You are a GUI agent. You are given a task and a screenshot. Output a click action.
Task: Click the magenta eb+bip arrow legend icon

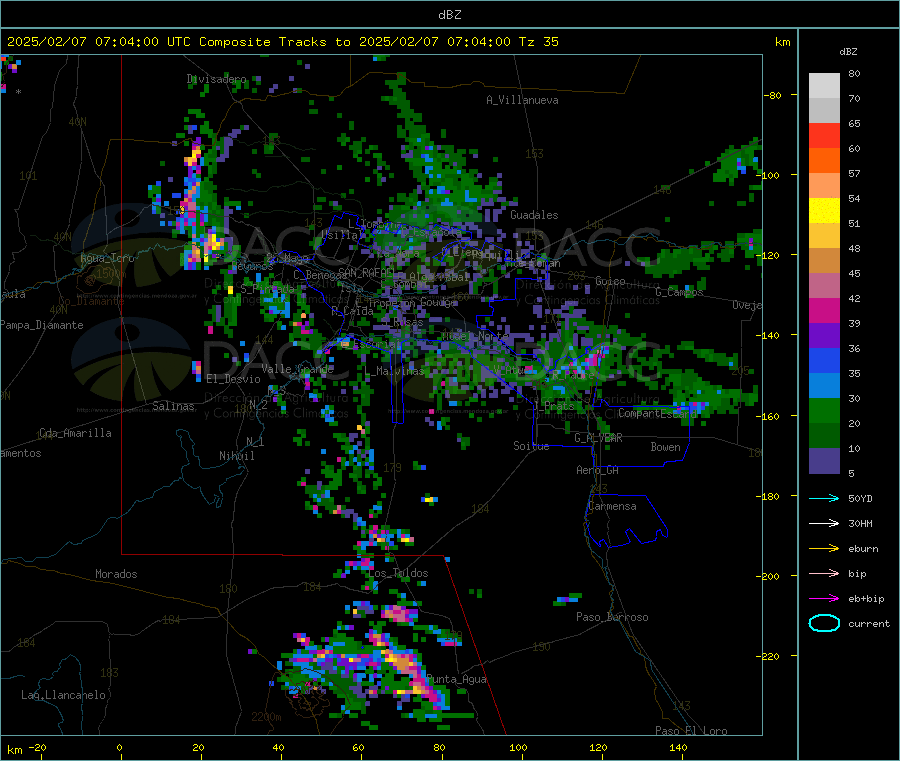(824, 599)
